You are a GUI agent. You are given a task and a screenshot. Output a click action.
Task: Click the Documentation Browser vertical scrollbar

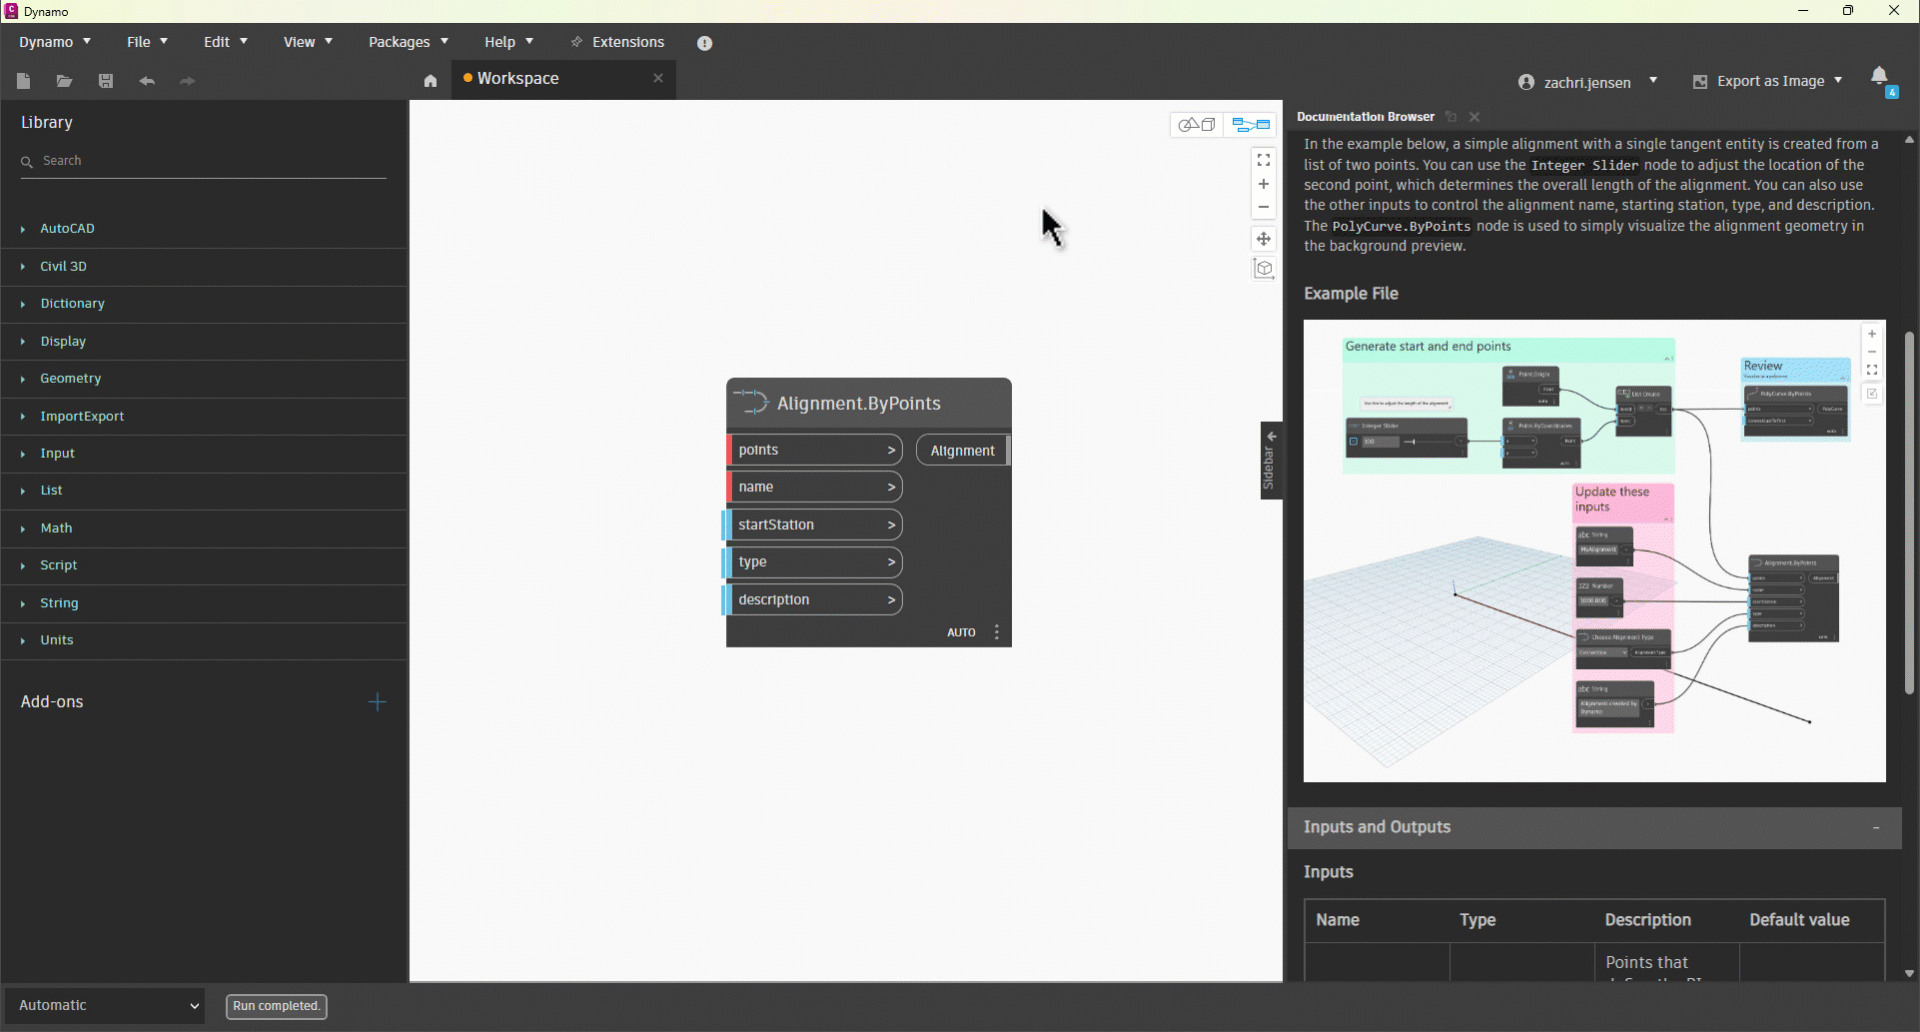tap(1909, 510)
